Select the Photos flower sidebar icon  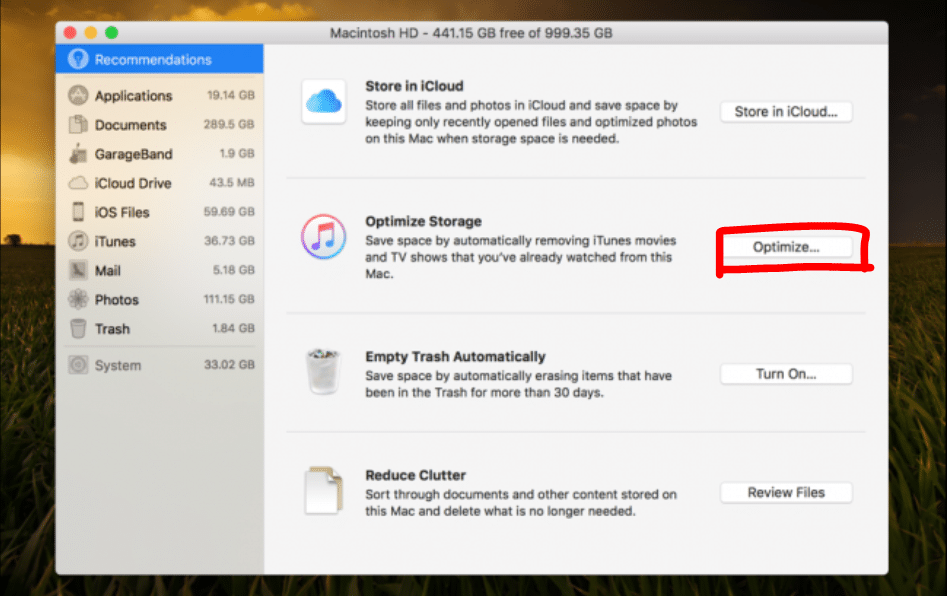pyautogui.click(x=77, y=299)
